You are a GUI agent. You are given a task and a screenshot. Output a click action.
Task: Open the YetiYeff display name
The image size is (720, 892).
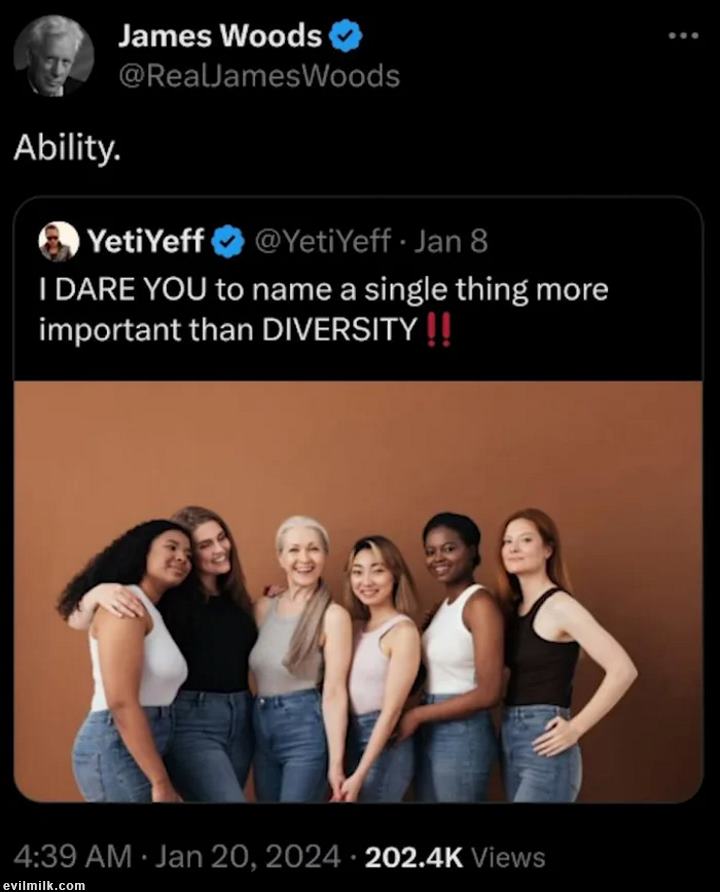click(146, 241)
